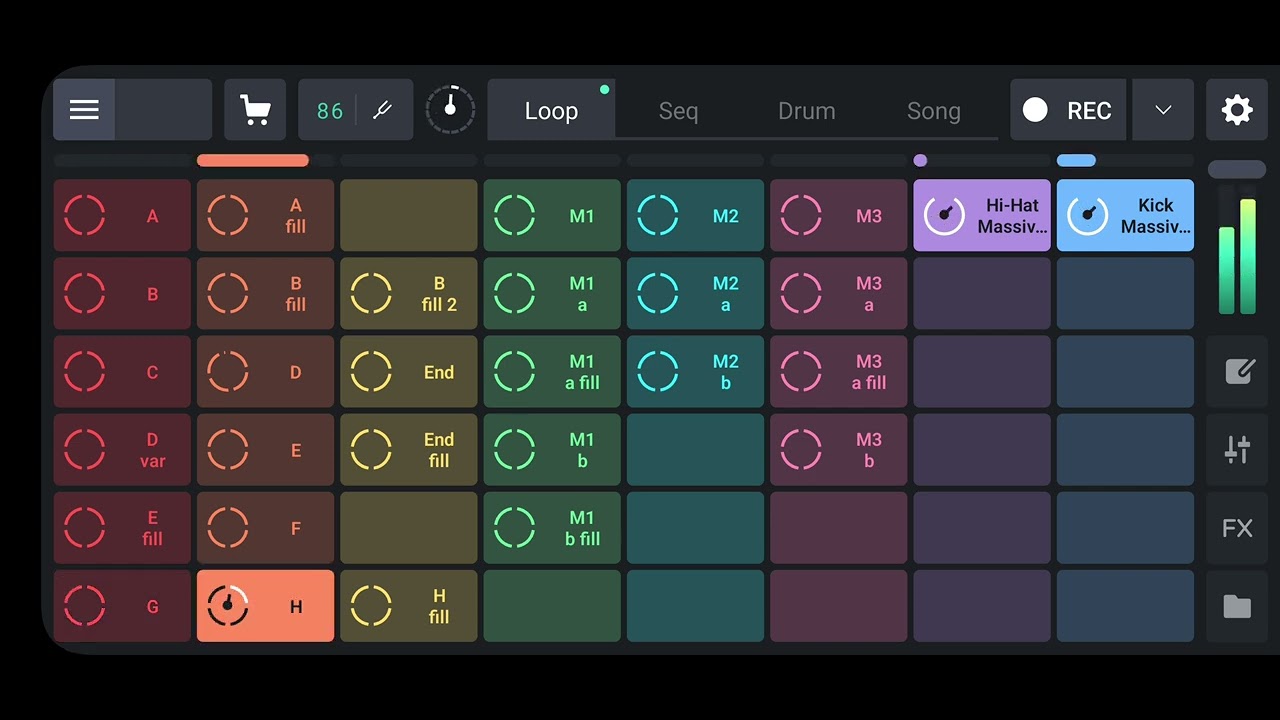Trigger the pink M3 pad
The image size is (1280, 720).
(x=839, y=215)
